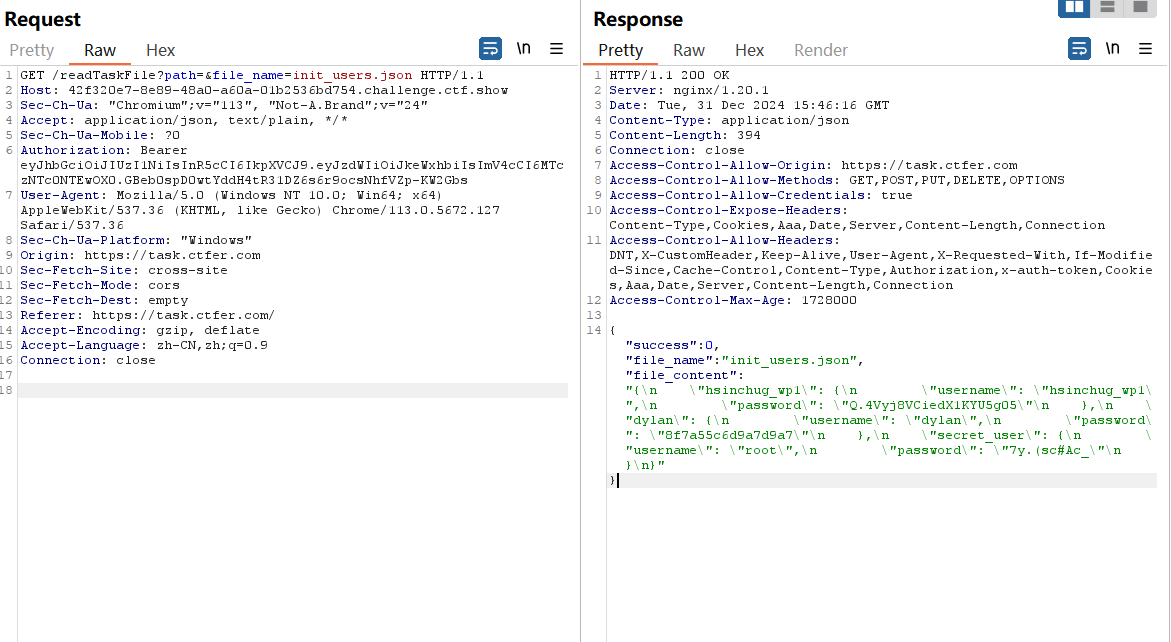Viewport: 1171px width, 642px height.
Task: Switch Request view to Pretty tab
Action: coord(32,50)
